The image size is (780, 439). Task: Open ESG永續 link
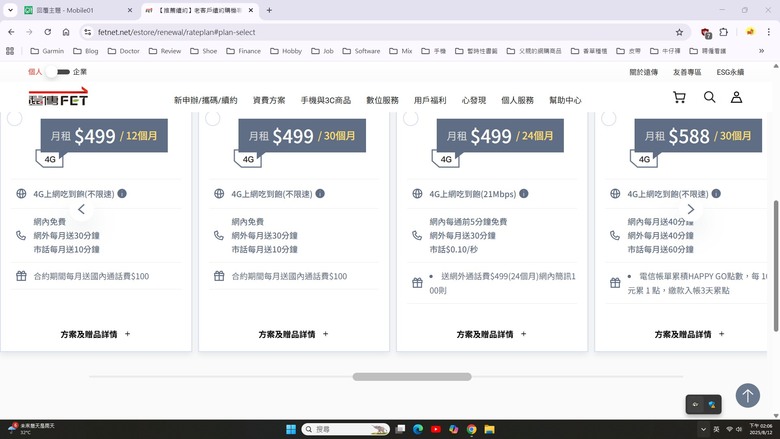(x=730, y=72)
